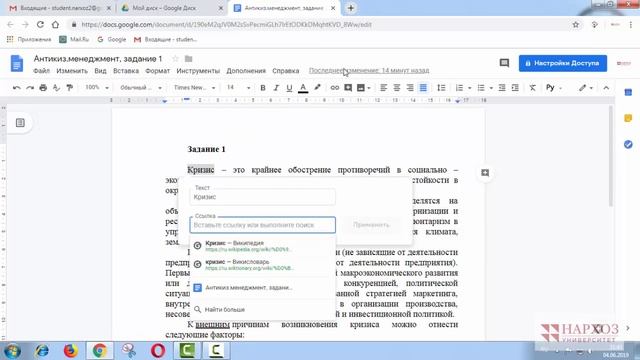Click the spell check icon
The height and width of the screenshot is (360, 640).
(x=56, y=88)
